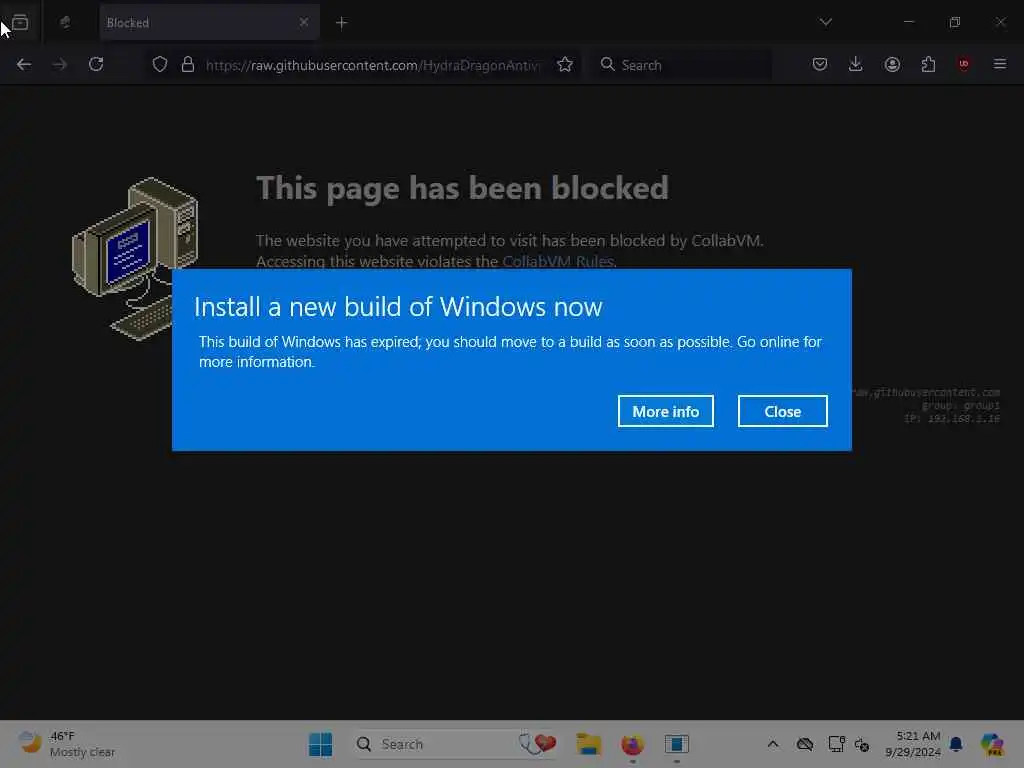
Task: Close the Firefox window
Action: [x=1000, y=22]
